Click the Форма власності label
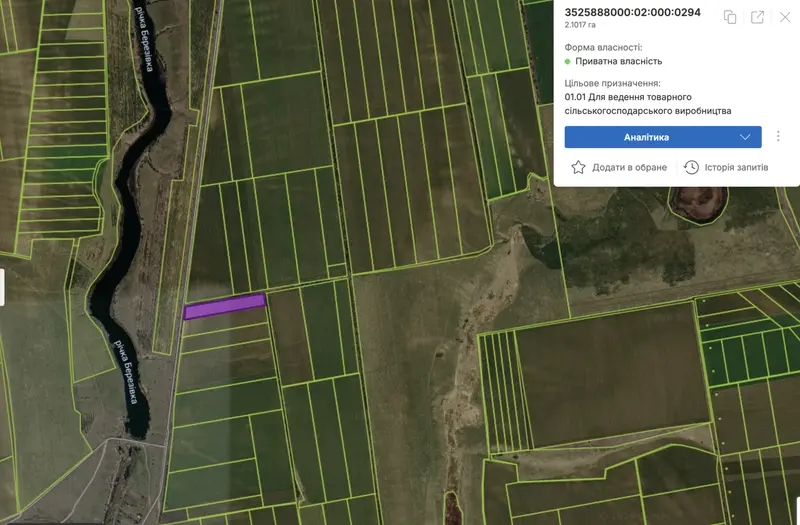 click(x=603, y=47)
